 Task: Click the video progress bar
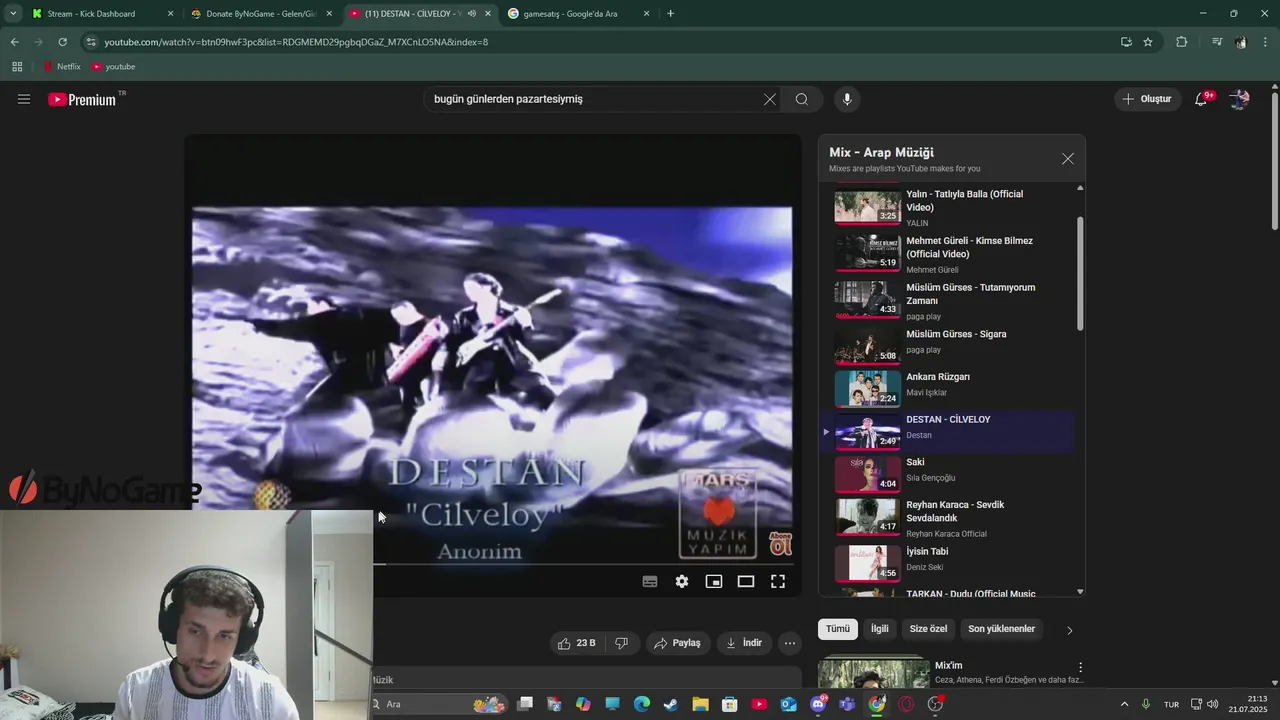coord(583,564)
